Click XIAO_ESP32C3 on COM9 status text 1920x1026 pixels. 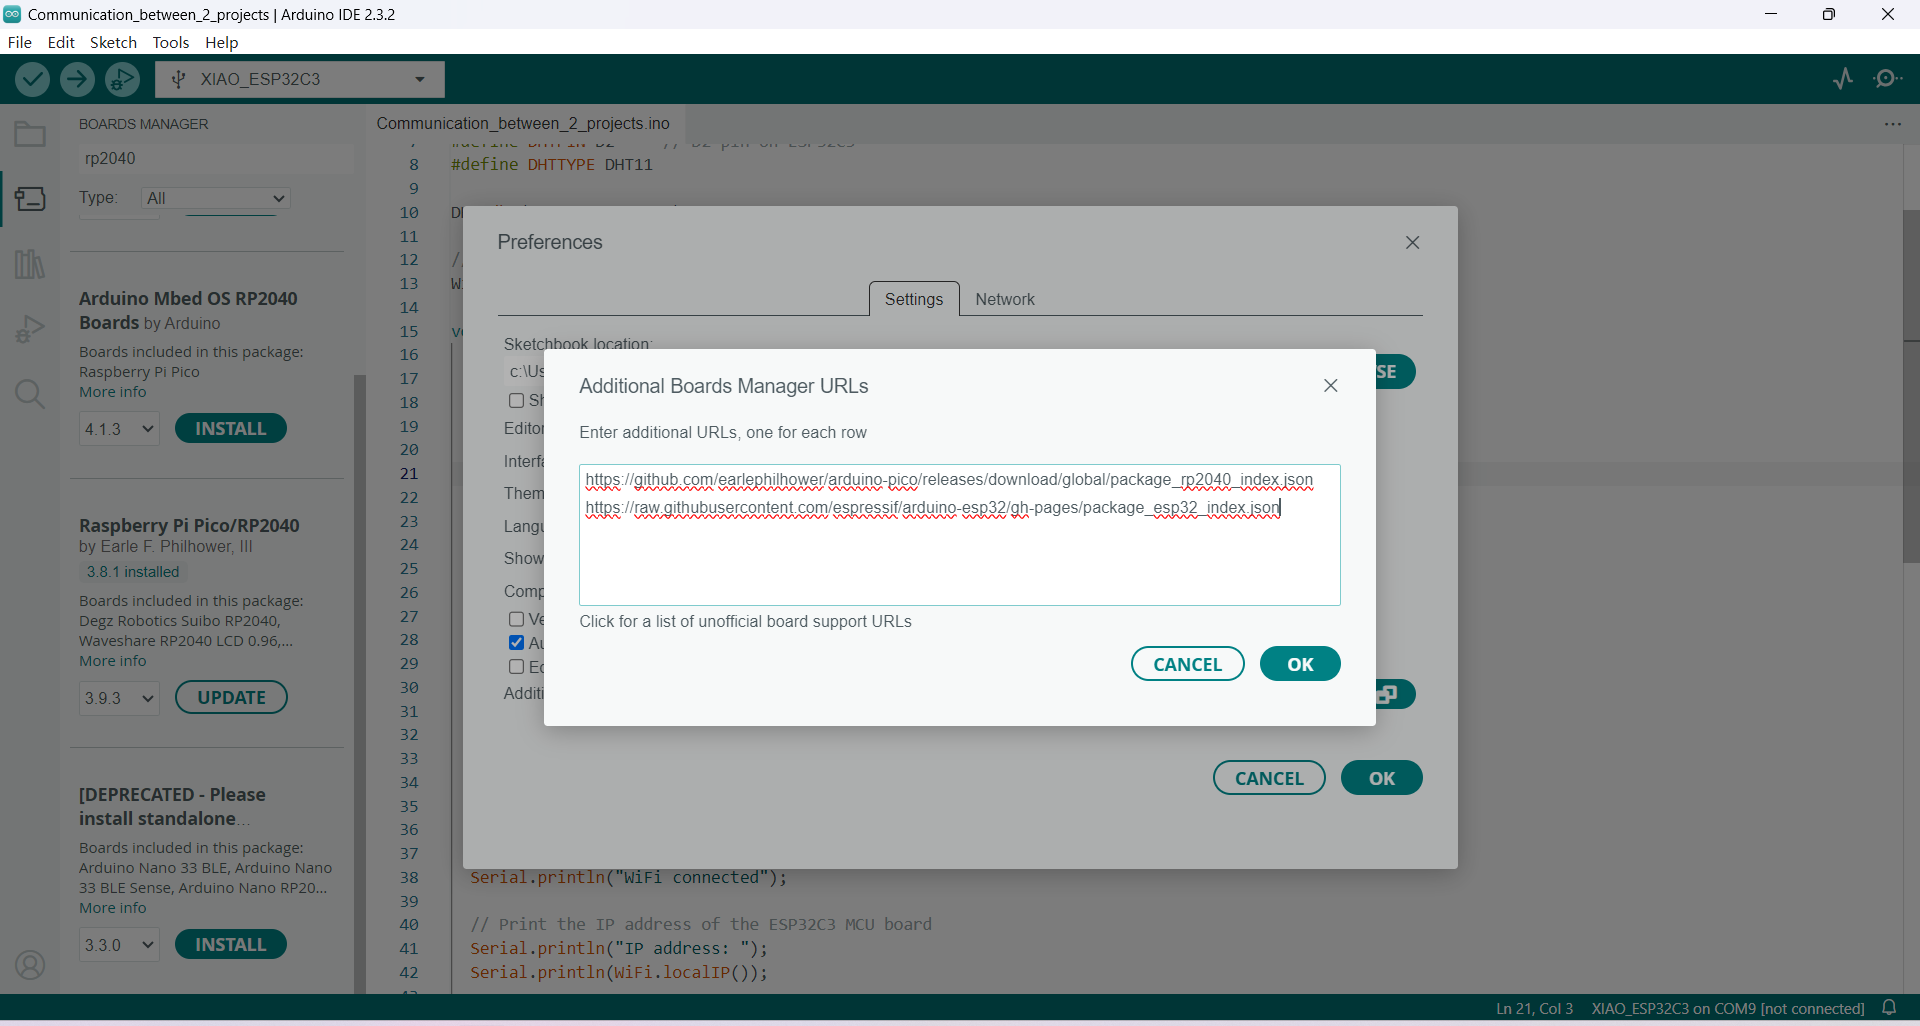pos(1727,1008)
